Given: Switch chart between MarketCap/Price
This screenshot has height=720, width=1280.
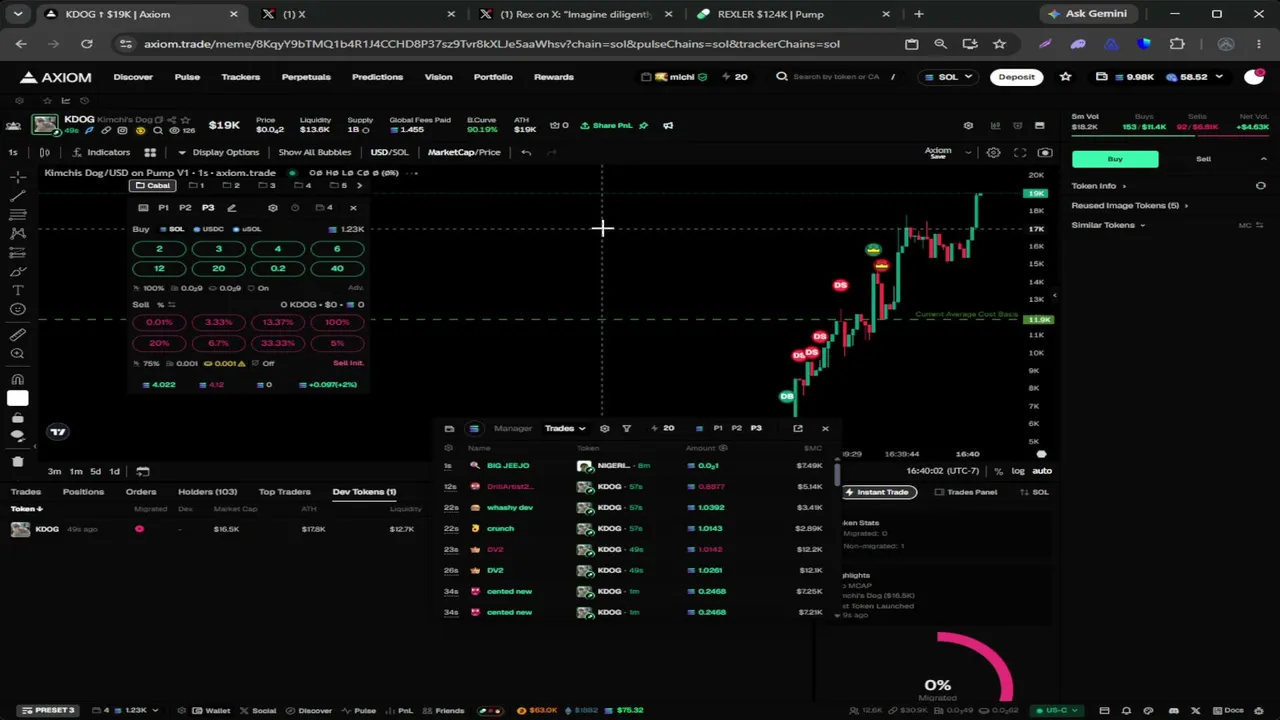Looking at the screenshot, I should [464, 152].
